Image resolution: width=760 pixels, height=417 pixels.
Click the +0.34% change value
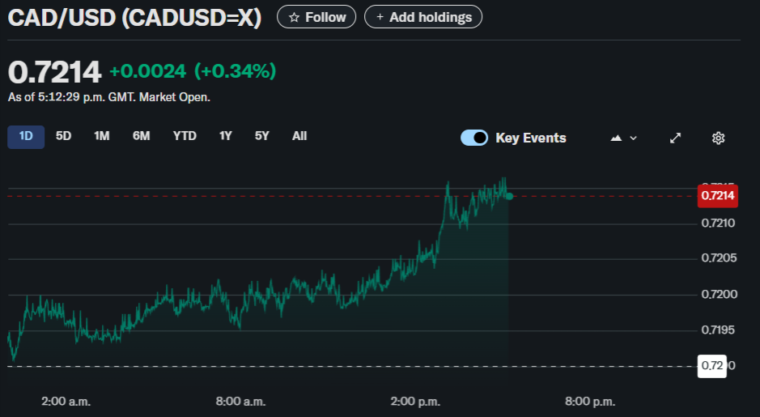click(x=235, y=71)
